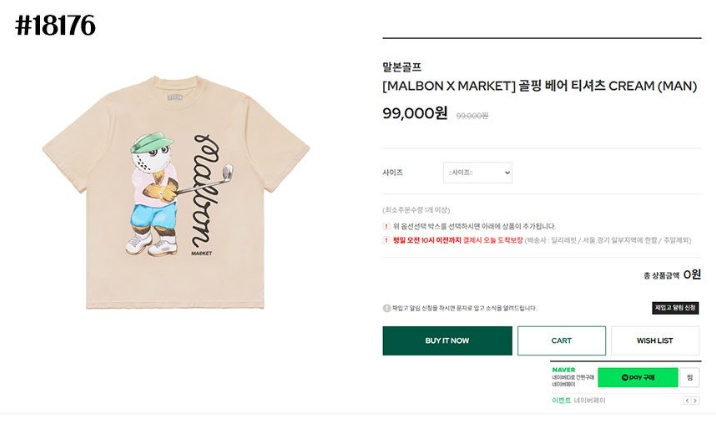Add the item via CART button
716x430 pixels.
(561, 341)
